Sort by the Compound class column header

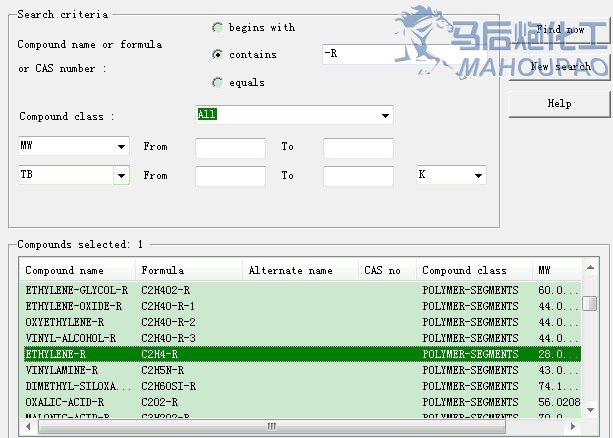[475, 270]
